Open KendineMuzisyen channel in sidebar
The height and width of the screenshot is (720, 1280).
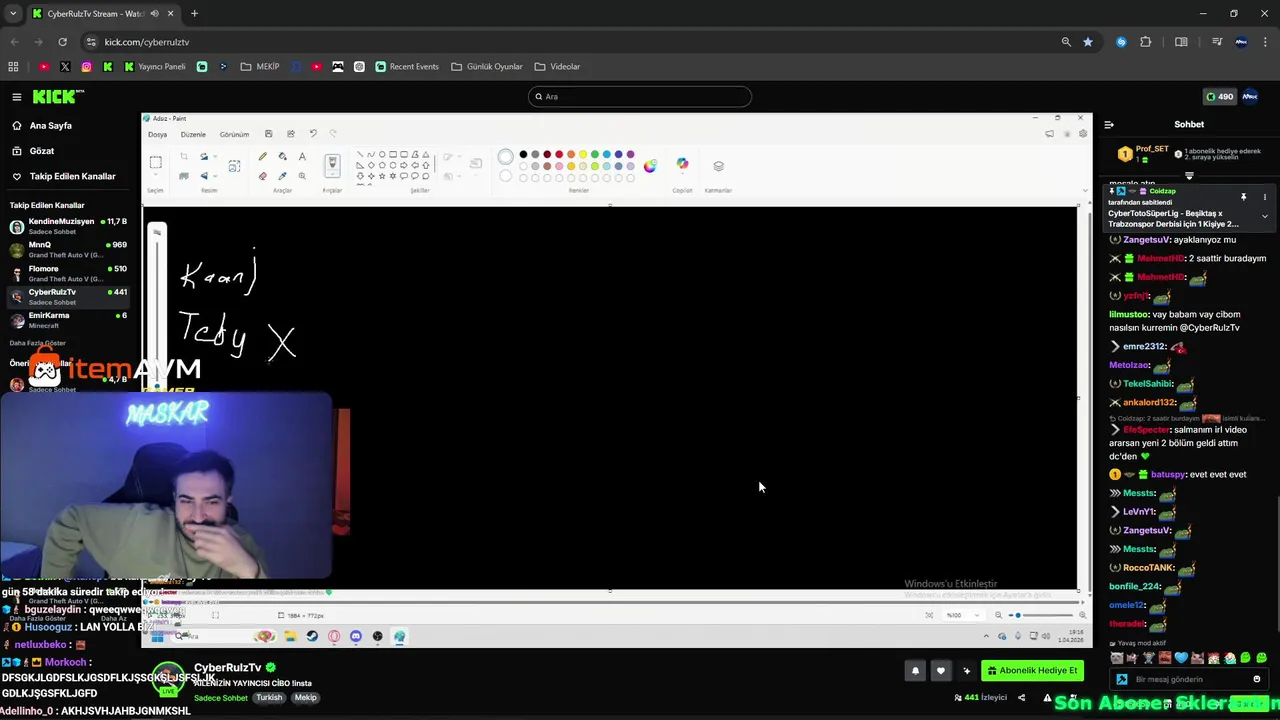(x=66, y=226)
